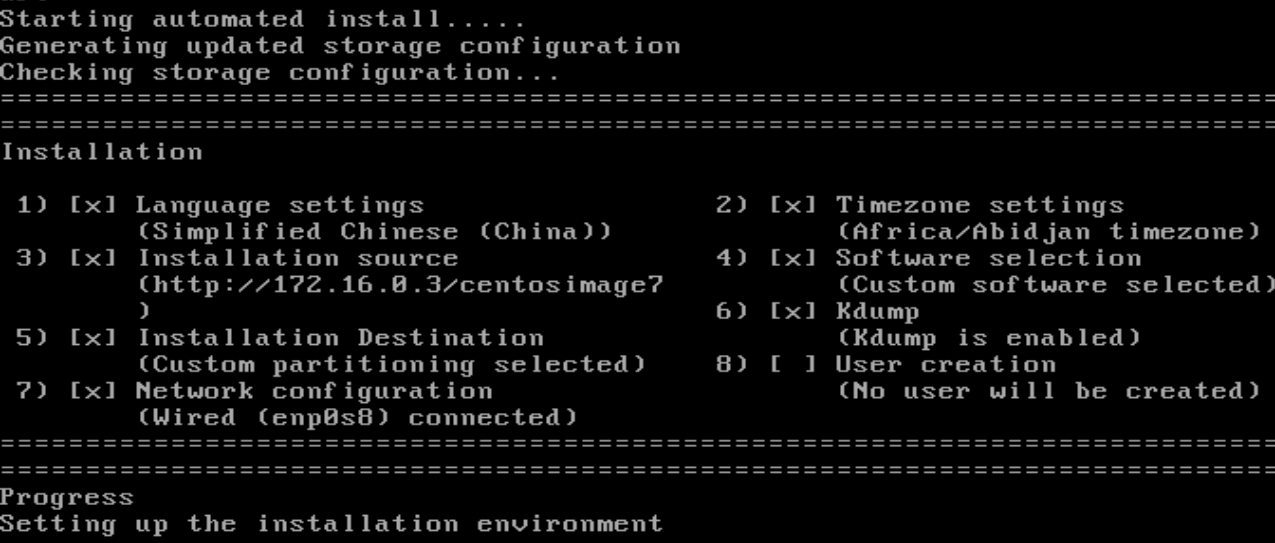Click the "Progress" section heading
This screenshot has height=543, width=1275.
(x=66, y=497)
